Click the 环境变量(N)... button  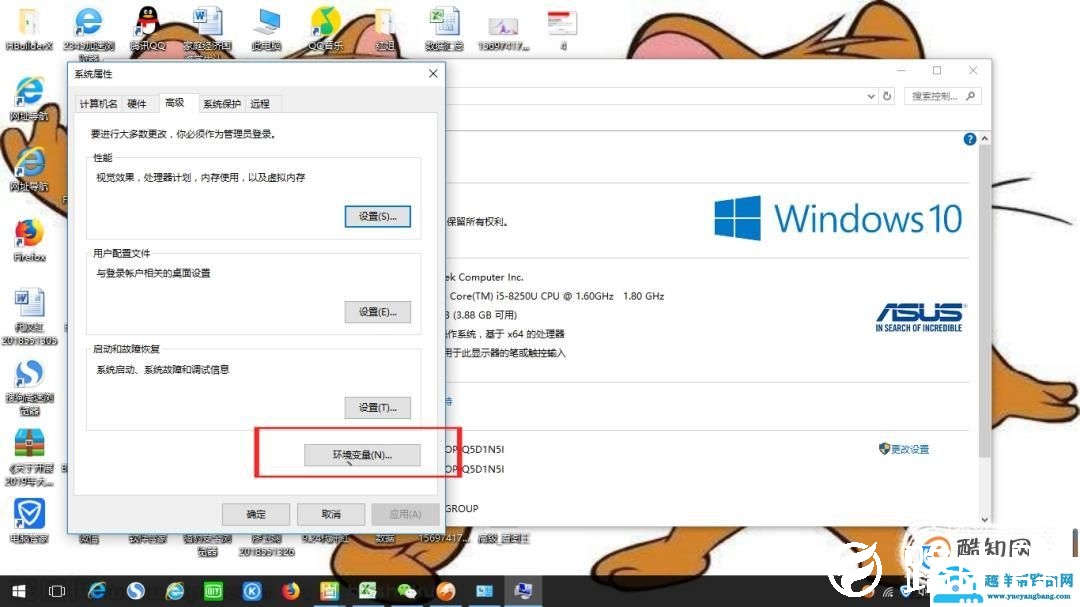click(362, 454)
